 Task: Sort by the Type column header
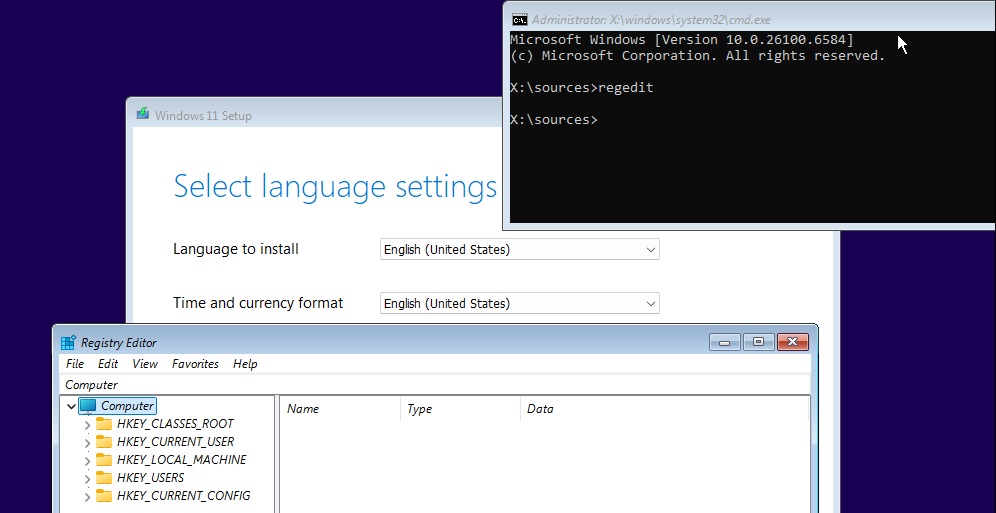point(460,409)
